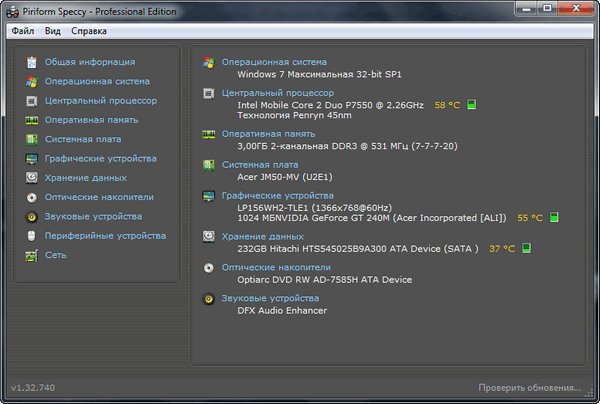Open the Графические устройства heading link in summary

(x=278, y=195)
